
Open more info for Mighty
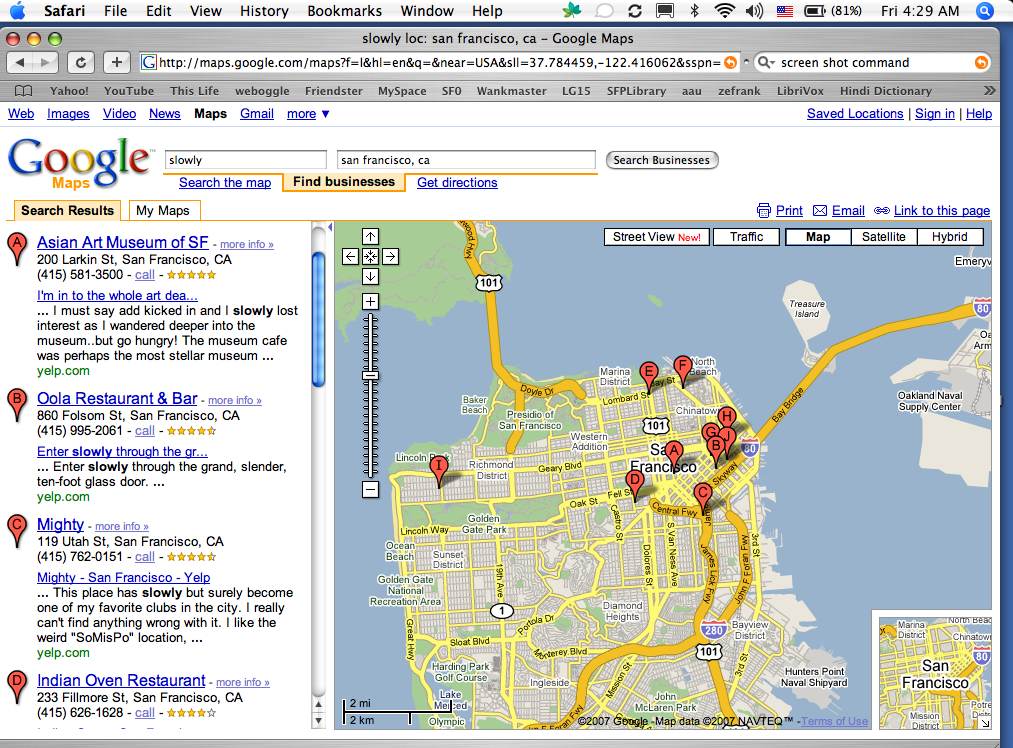tap(121, 526)
